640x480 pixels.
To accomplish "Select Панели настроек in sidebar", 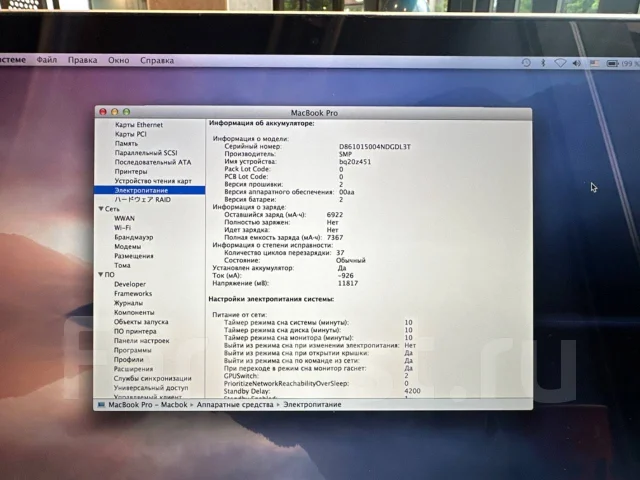I will (142, 341).
